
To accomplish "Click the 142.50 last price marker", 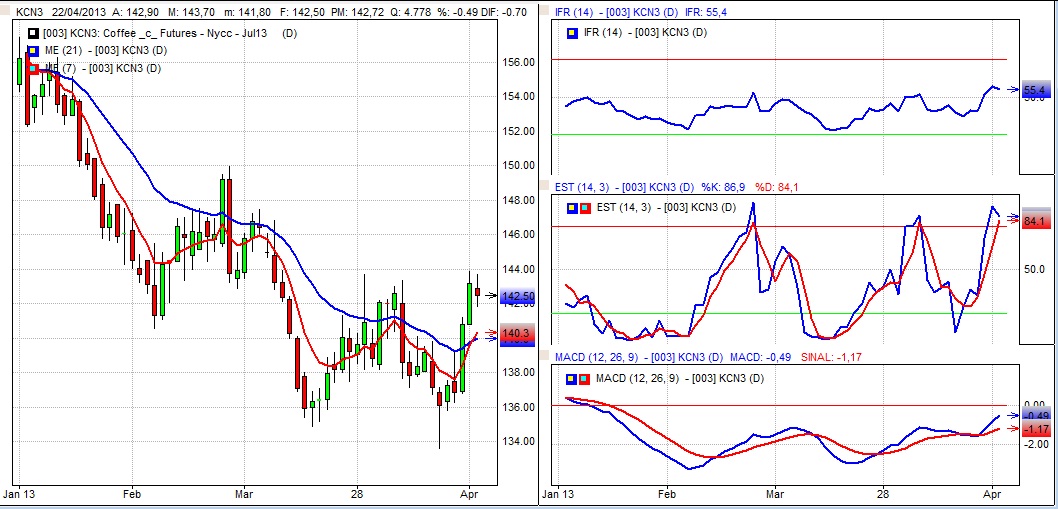I will 518,297.
